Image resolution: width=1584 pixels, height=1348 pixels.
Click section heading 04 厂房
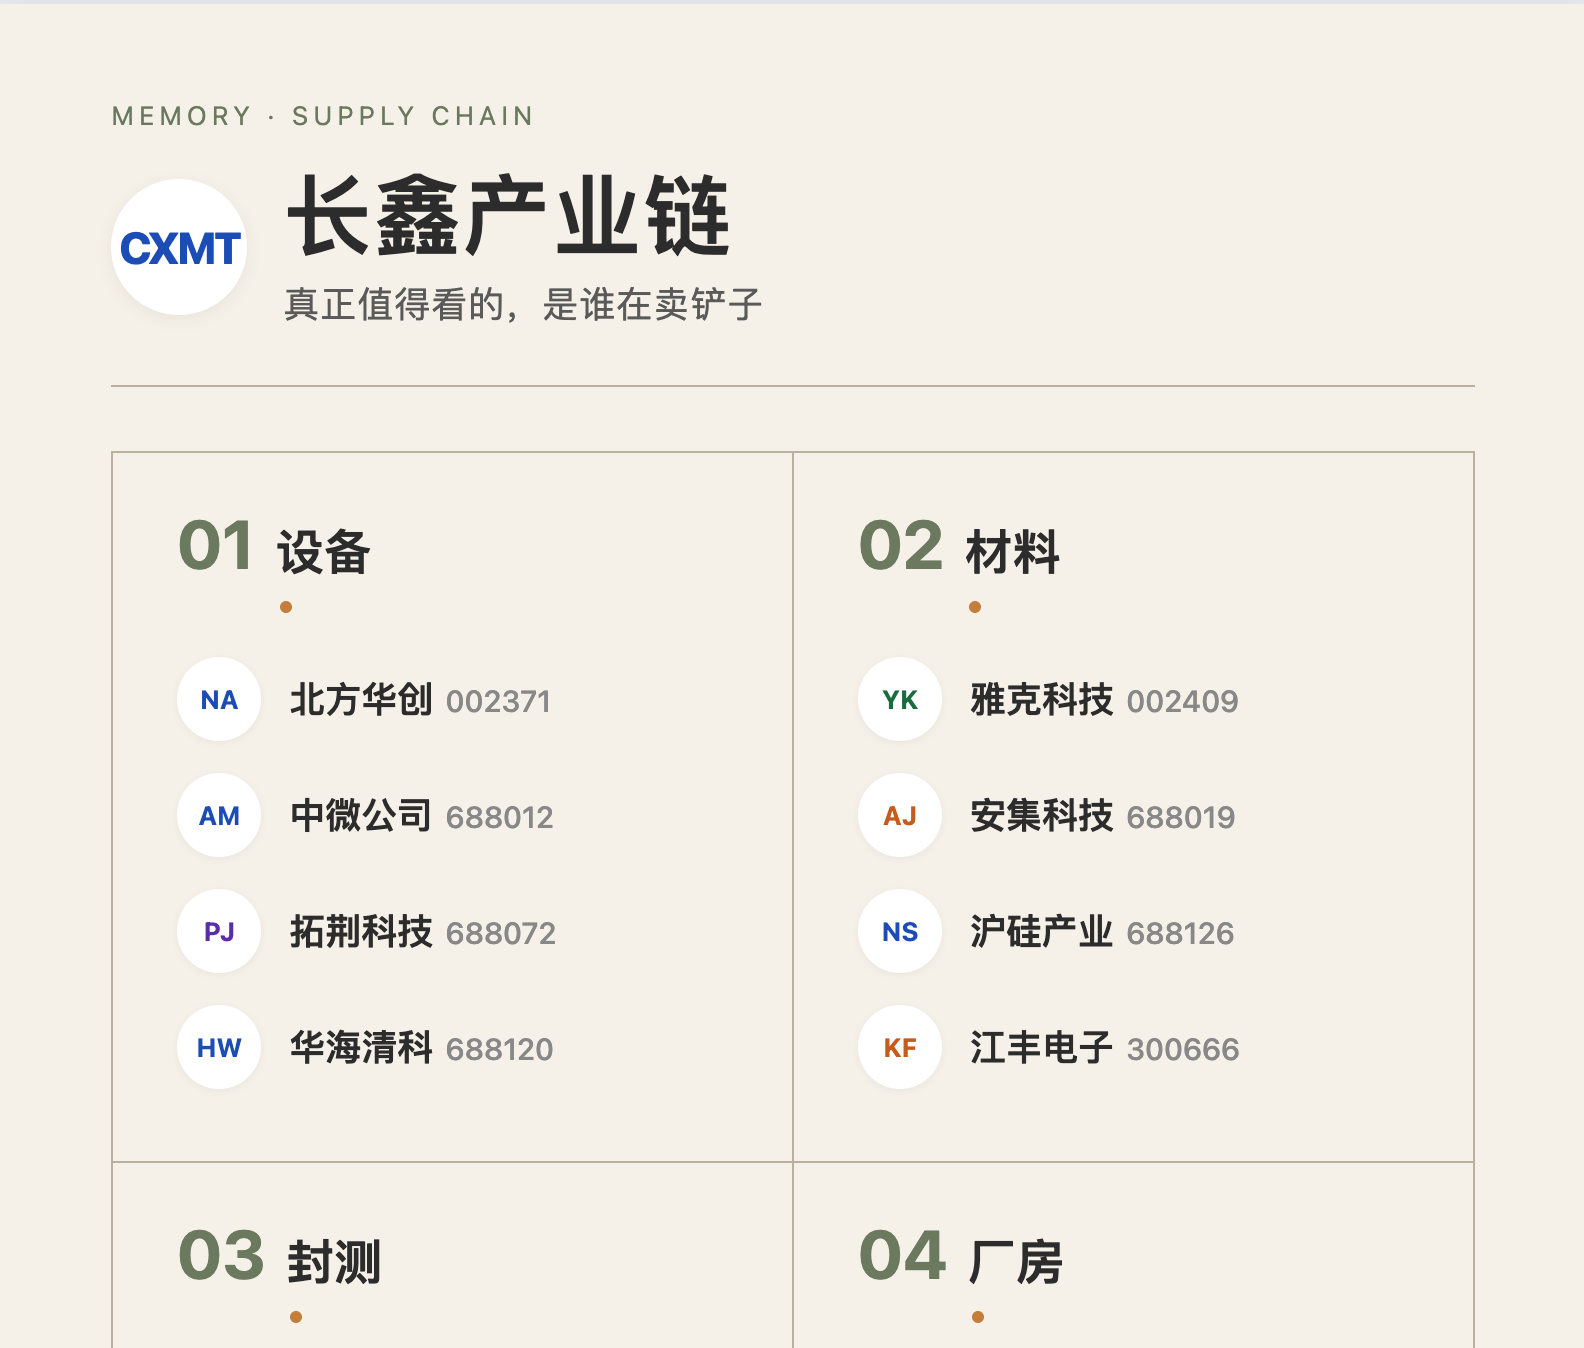(x=961, y=1258)
